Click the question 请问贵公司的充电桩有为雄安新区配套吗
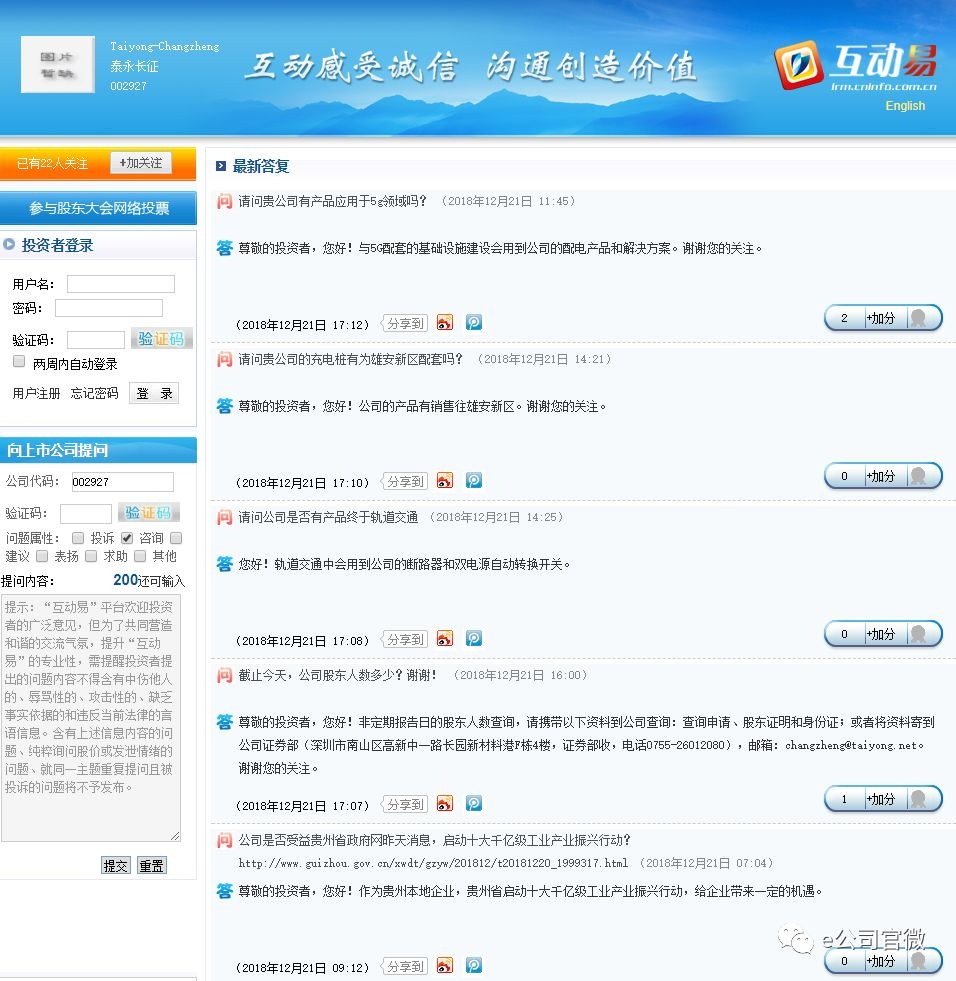Image resolution: width=956 pixels, height=981 pixels. (x=350, y=358)
